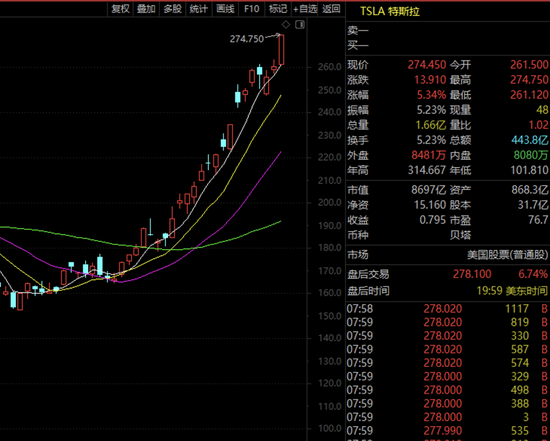Add TSLA to watchlist with +自选
Image resolution: width=550 pixels, height=441 pixels.
304,9
